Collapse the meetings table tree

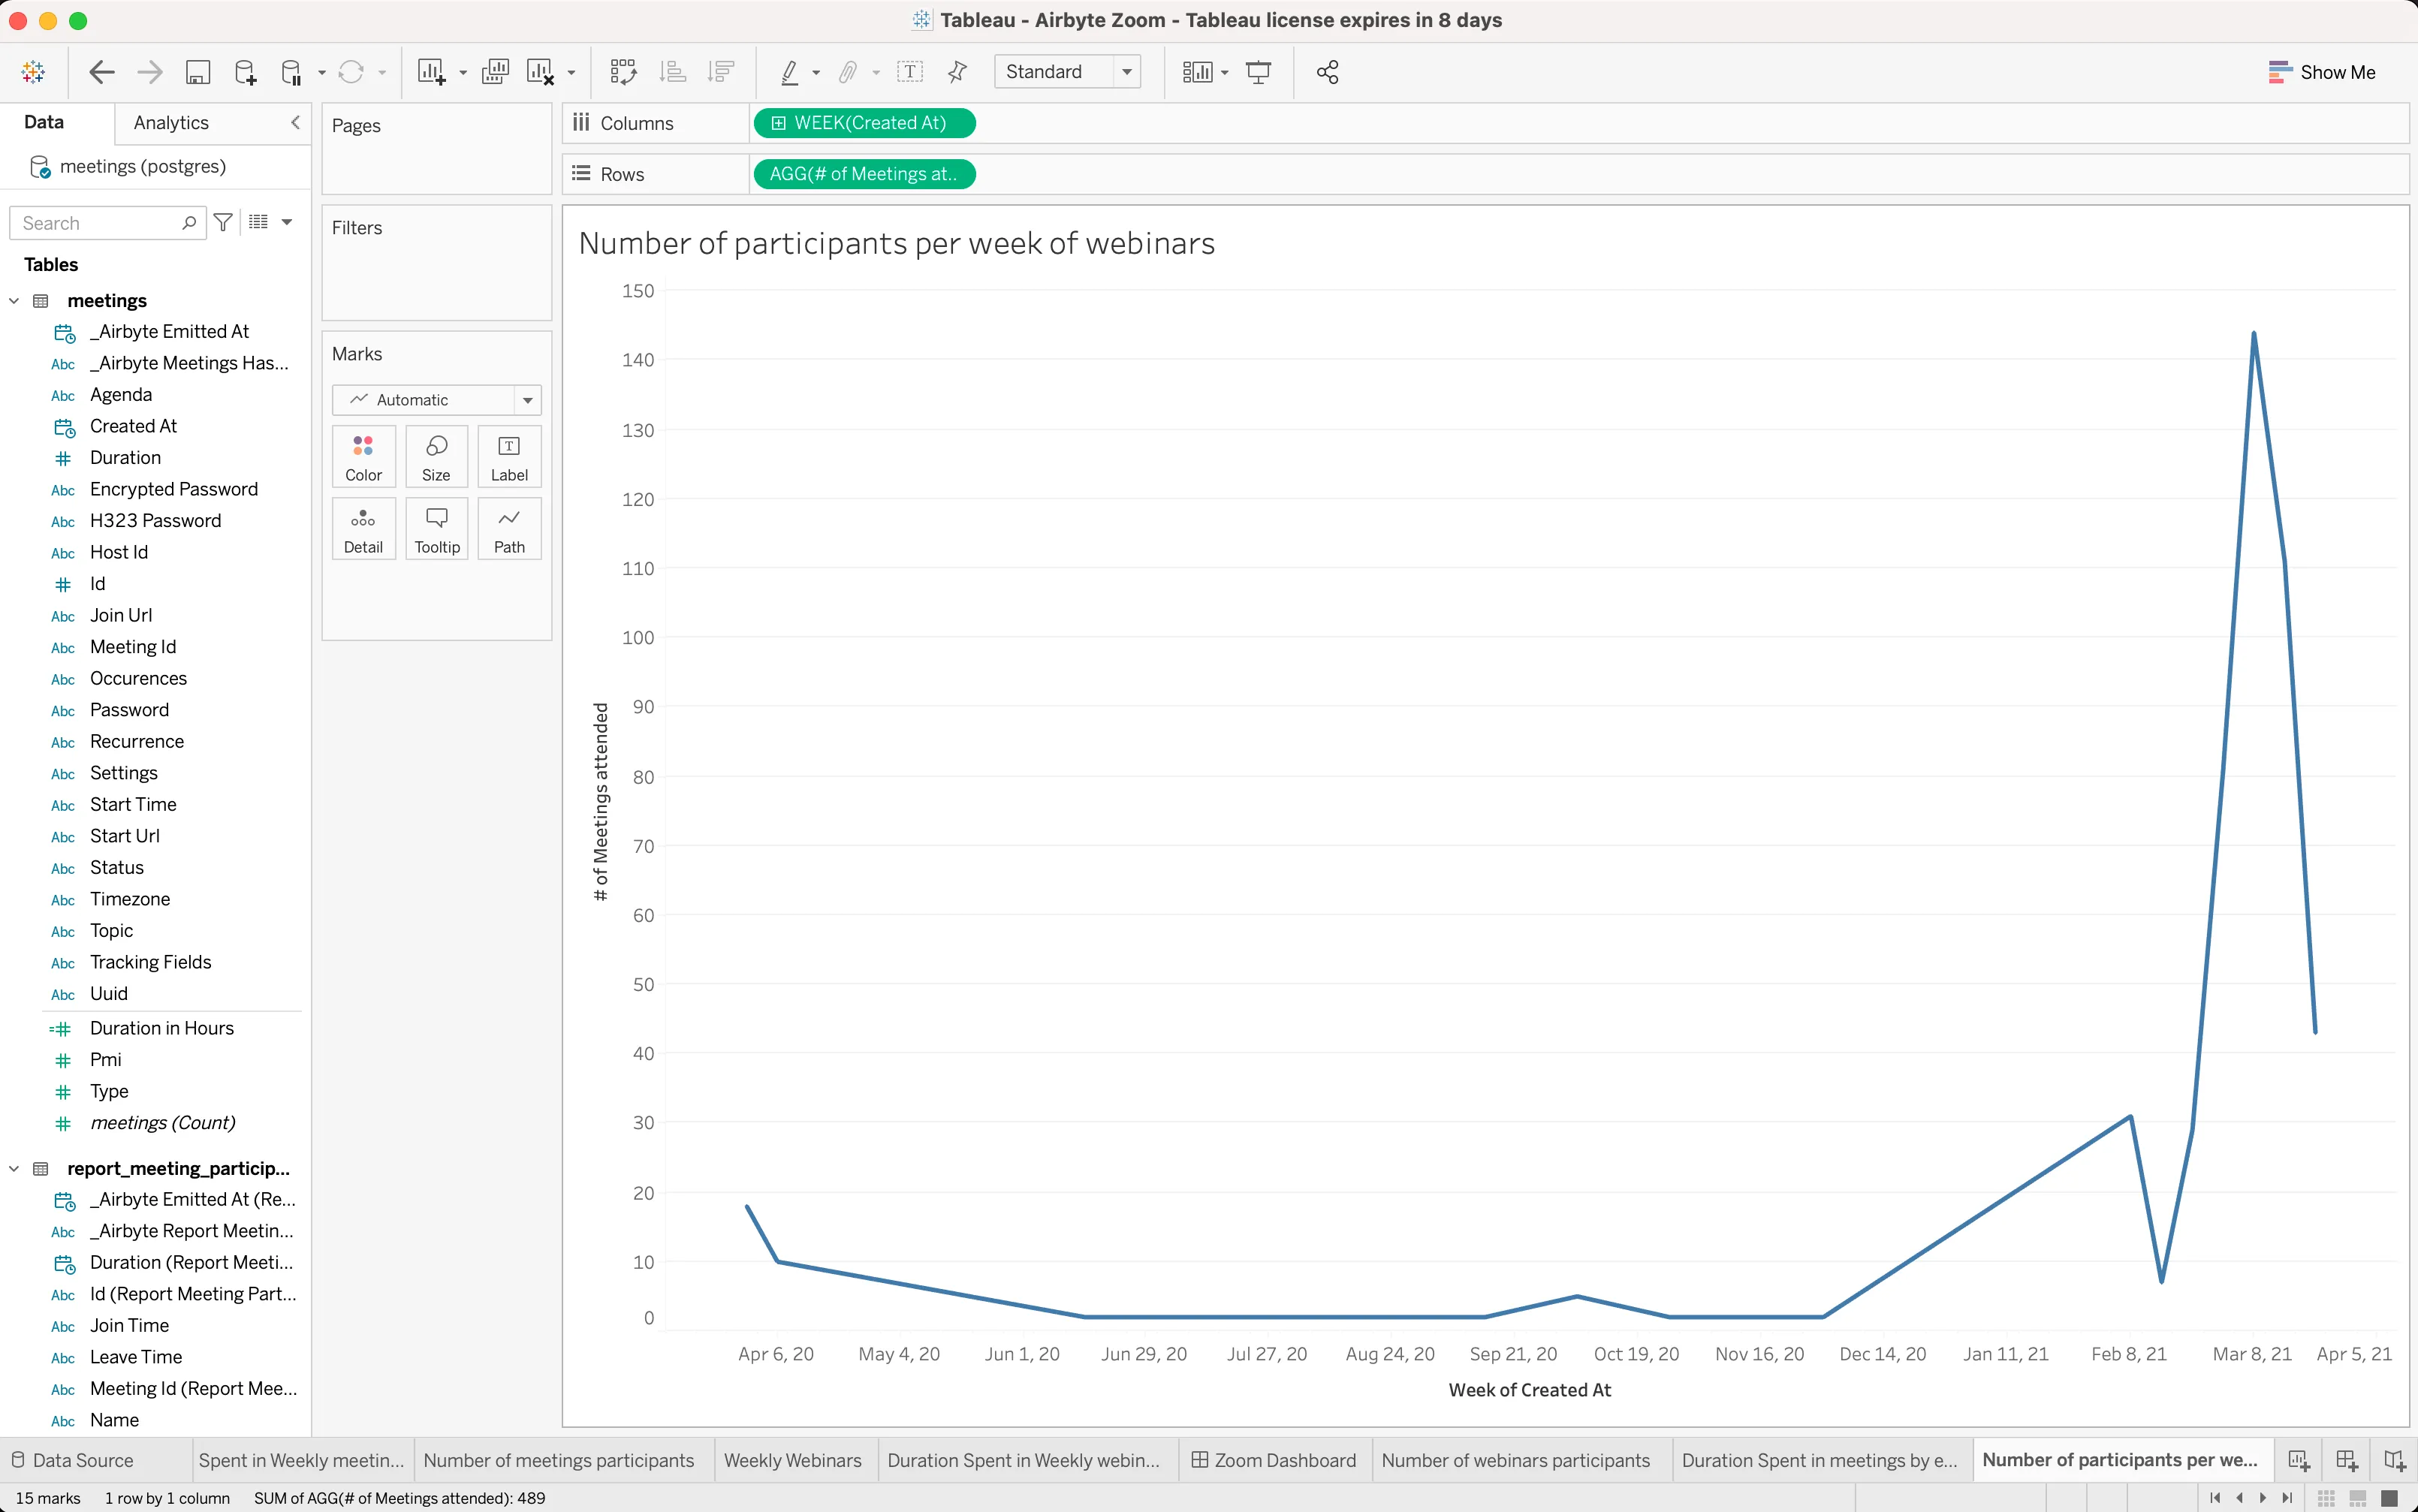point(14,301)
